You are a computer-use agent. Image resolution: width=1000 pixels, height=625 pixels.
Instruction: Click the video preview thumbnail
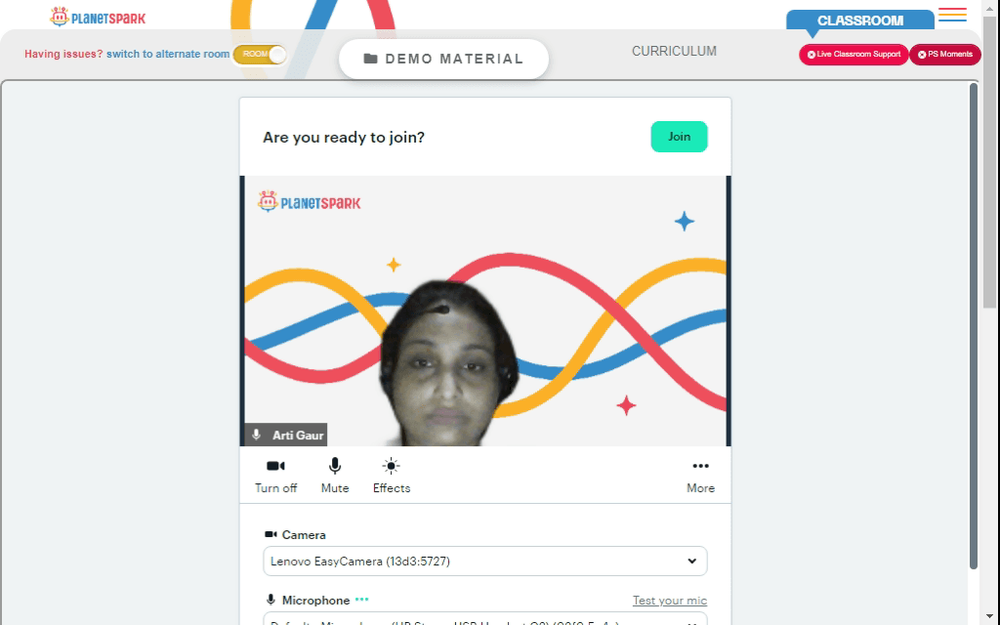485,311
